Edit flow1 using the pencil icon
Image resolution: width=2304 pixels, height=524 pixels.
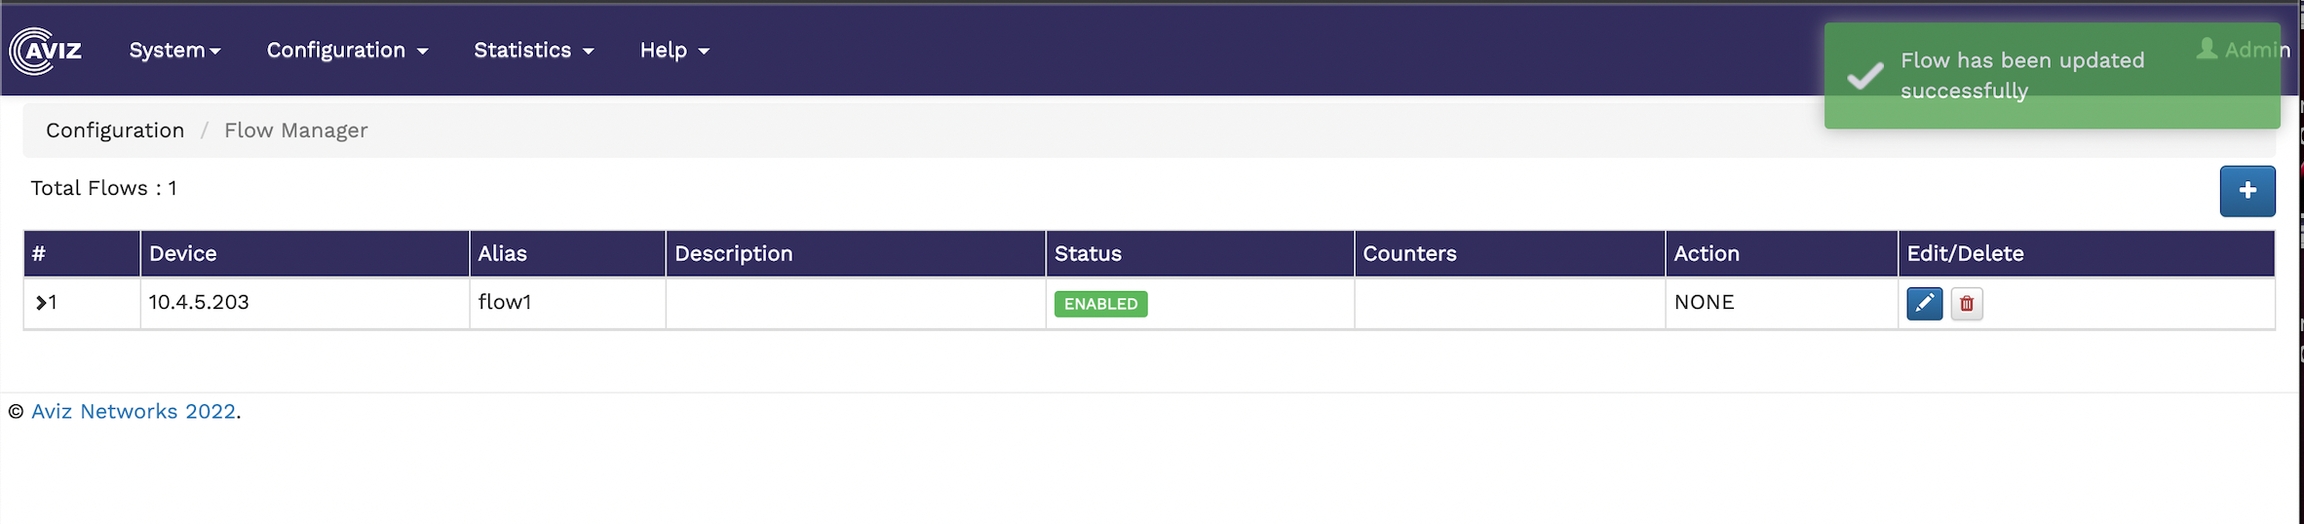tap(1924, 304)
